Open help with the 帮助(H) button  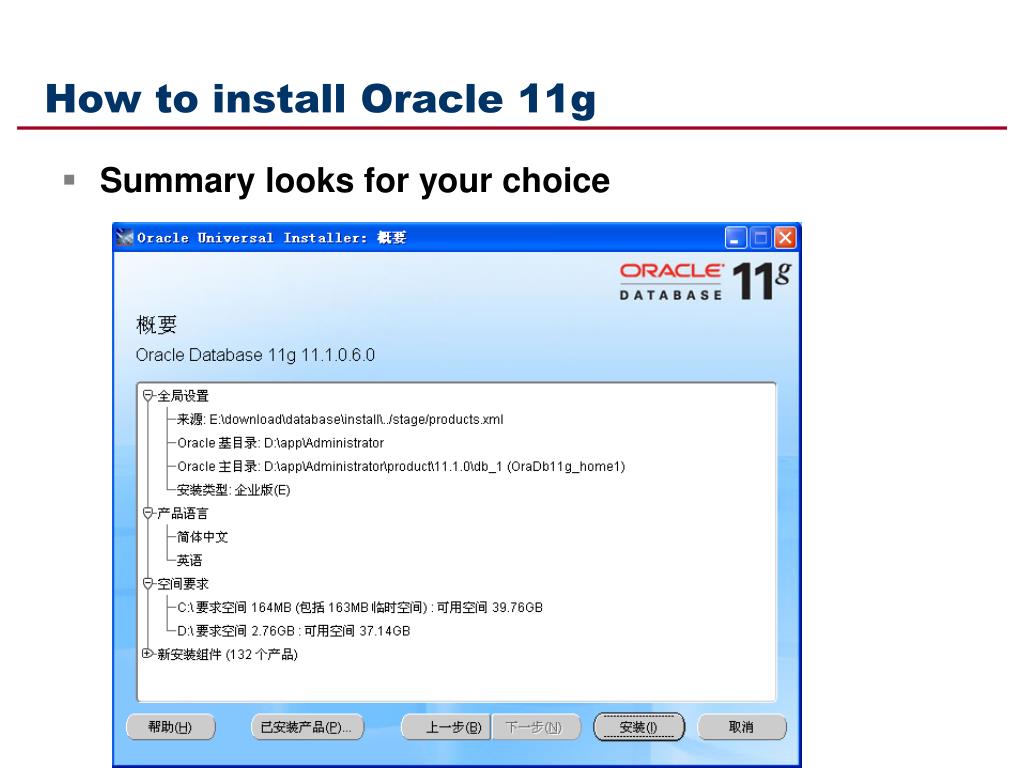(x=170, y=727)
